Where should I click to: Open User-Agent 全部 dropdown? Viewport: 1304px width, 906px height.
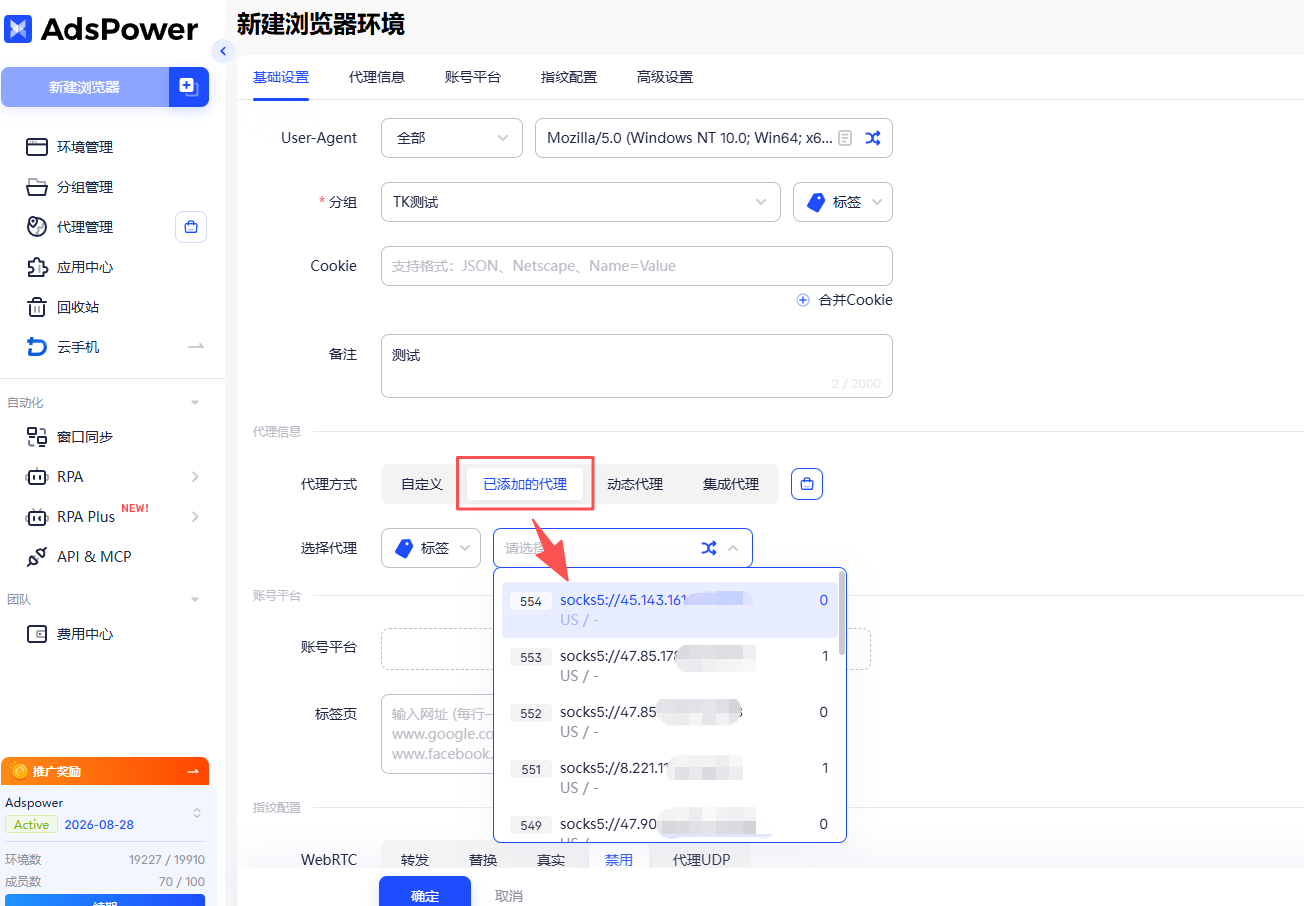pos(452,138)
